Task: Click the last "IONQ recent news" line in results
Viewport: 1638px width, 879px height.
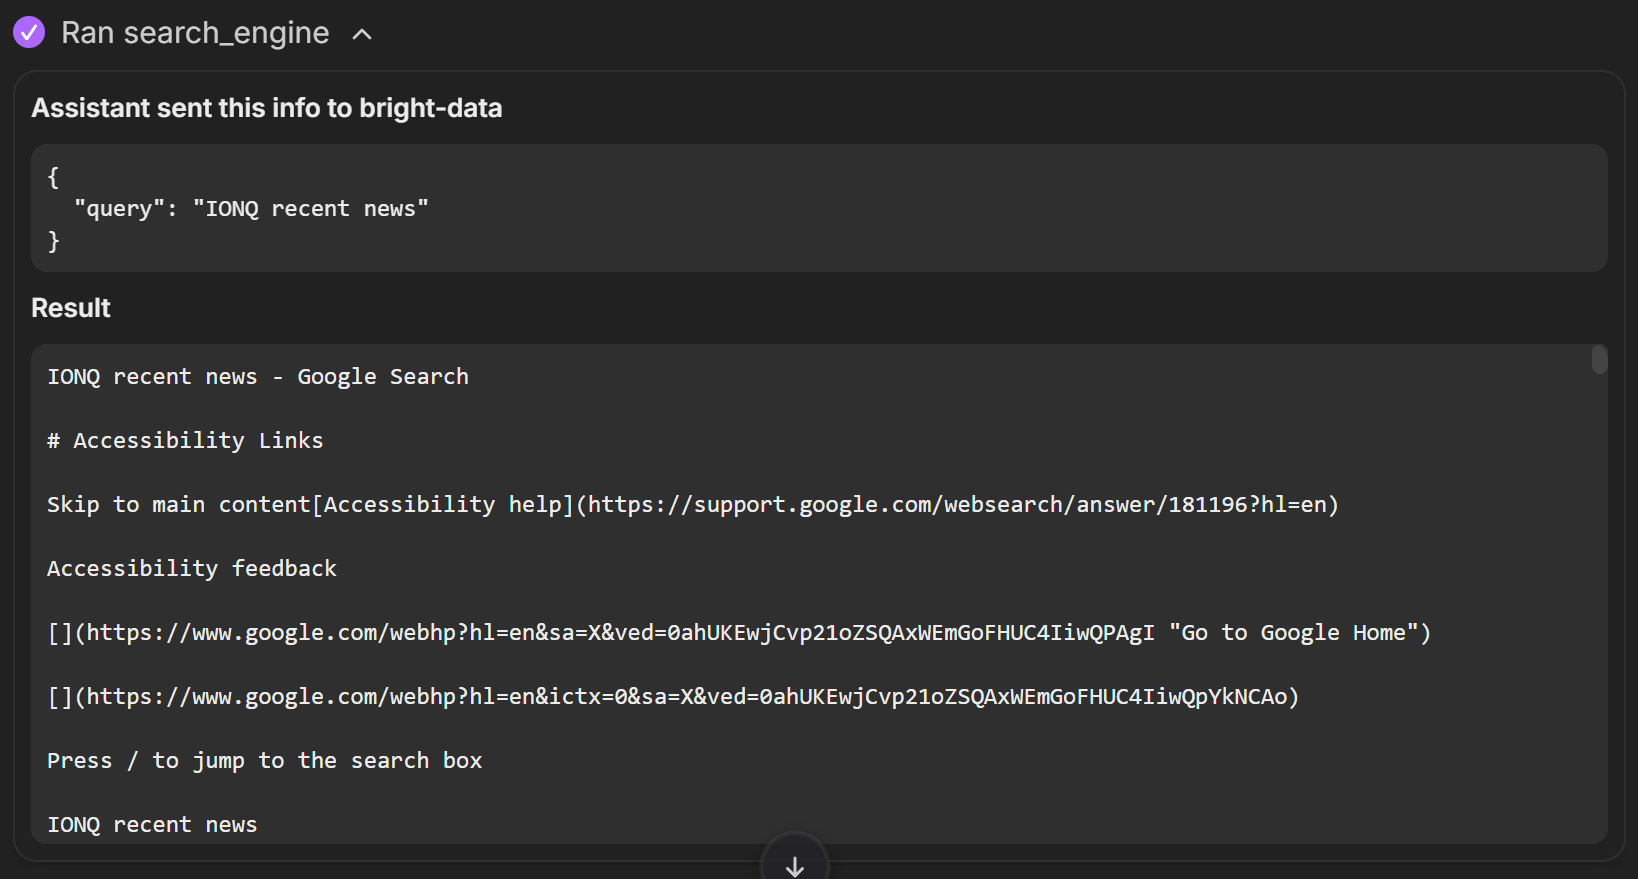Action: pyautogui.click(x=152, y=825)
